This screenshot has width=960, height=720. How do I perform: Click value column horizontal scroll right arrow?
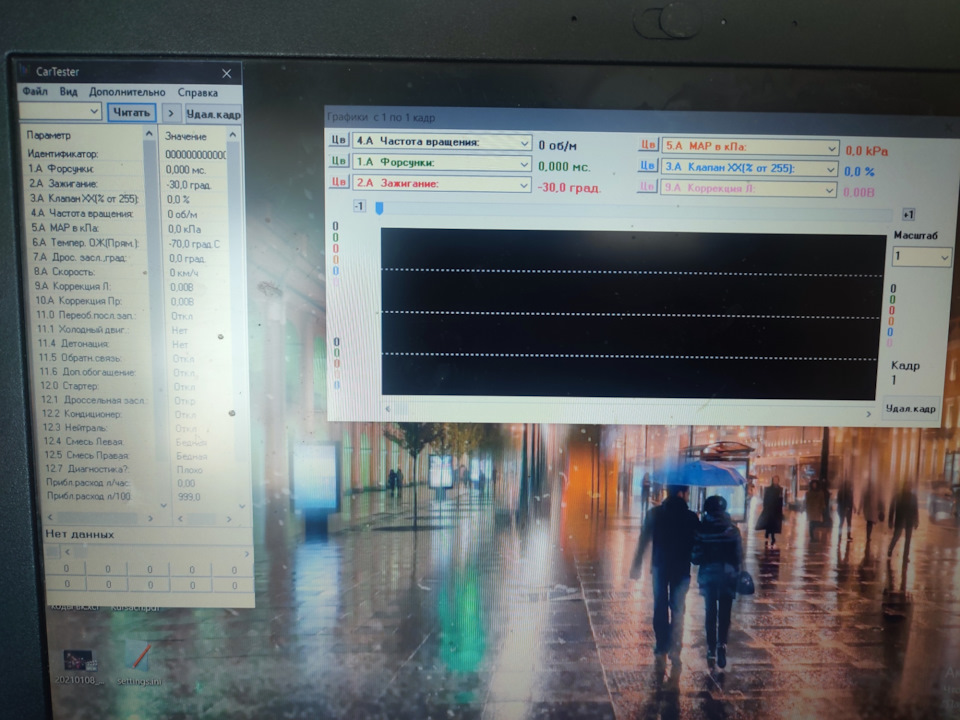(x=229, y=519)
